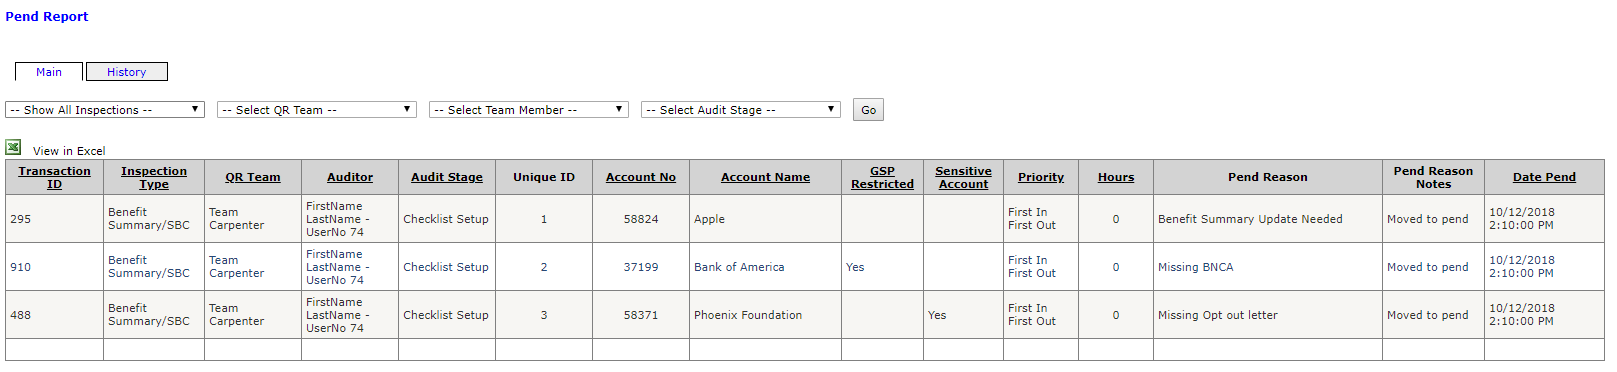Sort by Auditor column header
1617x372 pixels.
click(x=350, y=177)
